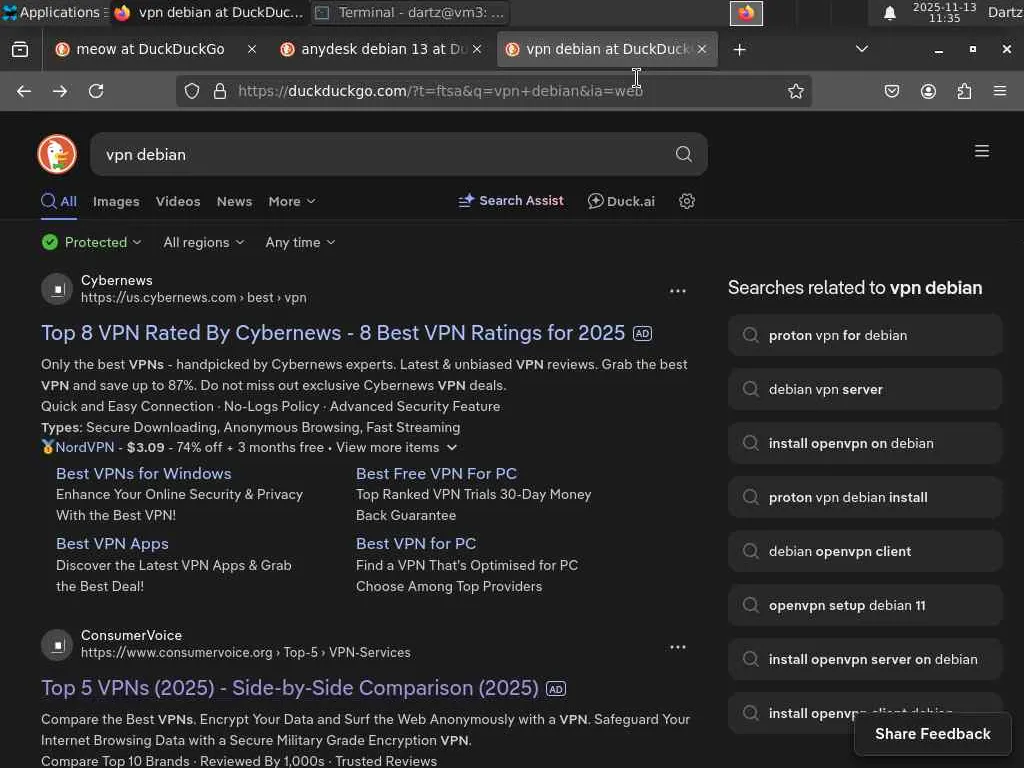
Task: Open system notifications bell icon
Action: (x=889, y=13)
